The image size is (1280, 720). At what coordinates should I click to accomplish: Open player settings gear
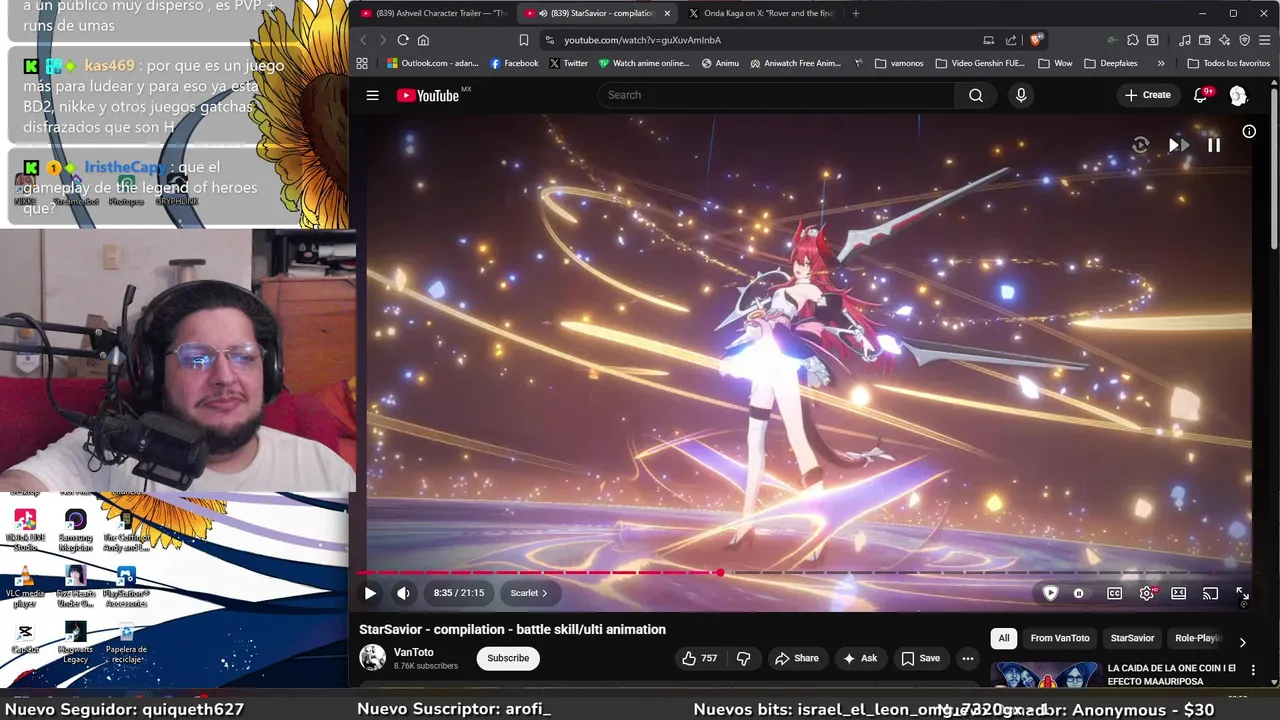(x=1147, y=593)
